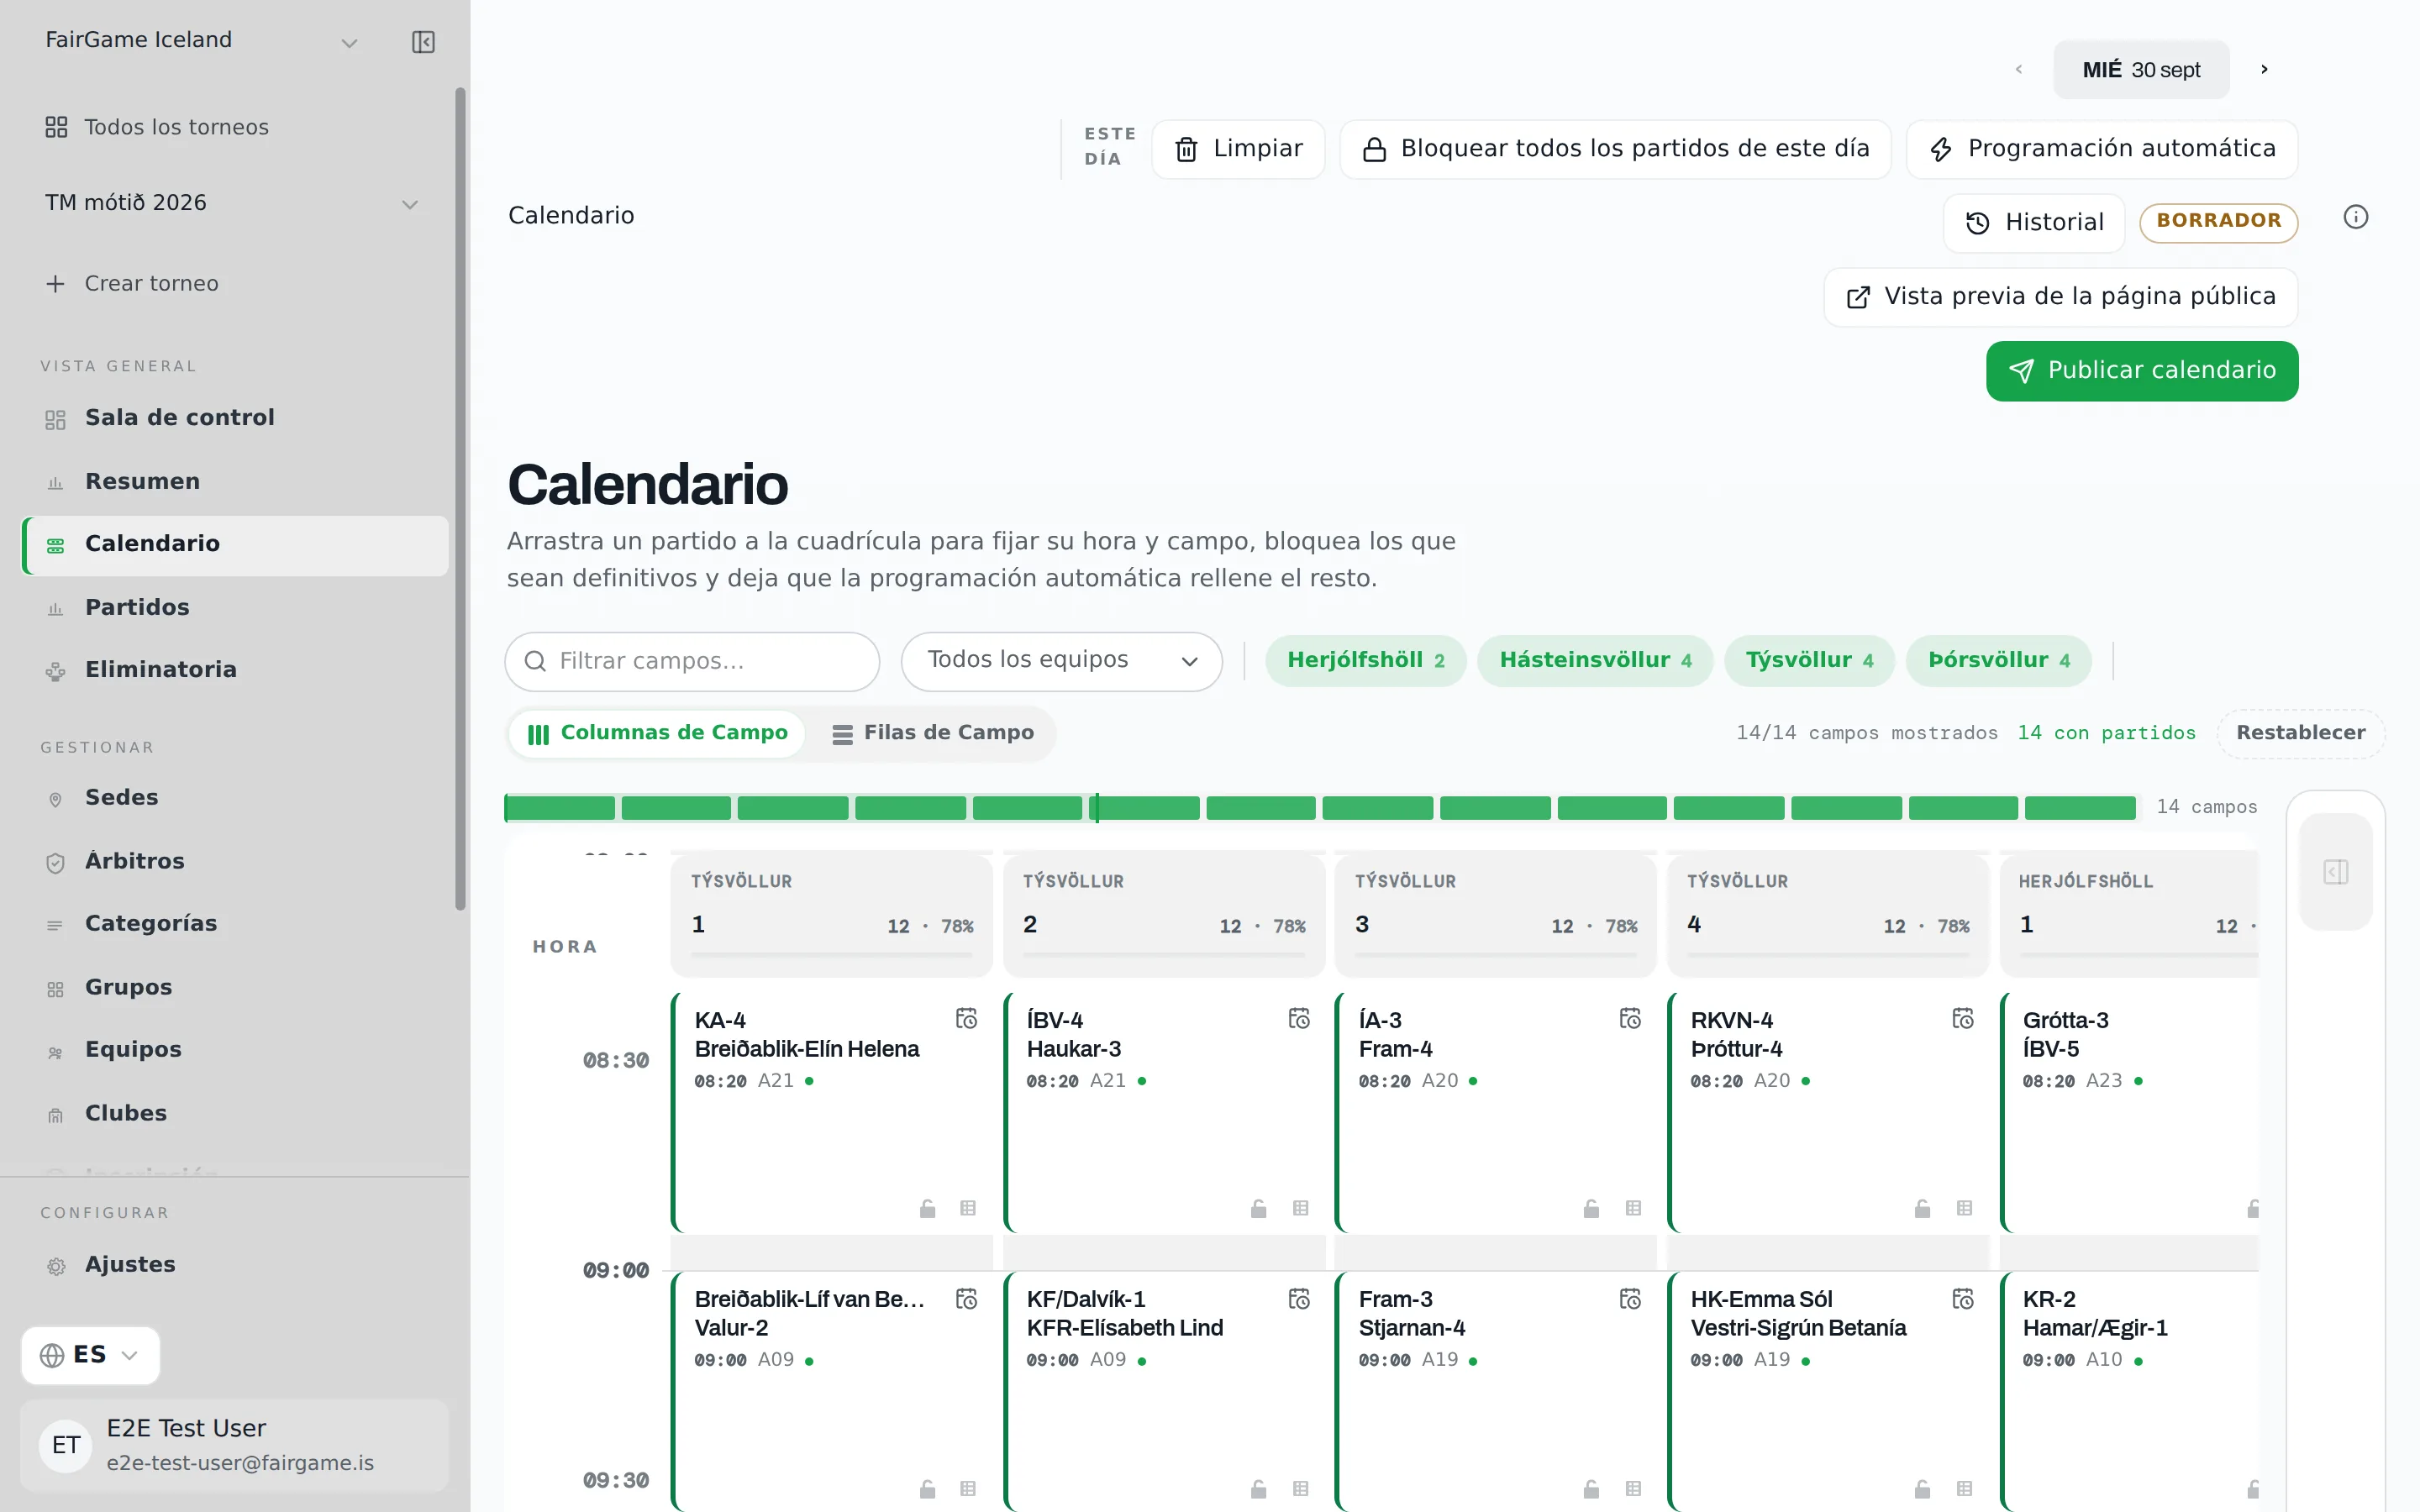Open ES language selector
This screenshot has width=2420, height=1512.
[90, 1355]
